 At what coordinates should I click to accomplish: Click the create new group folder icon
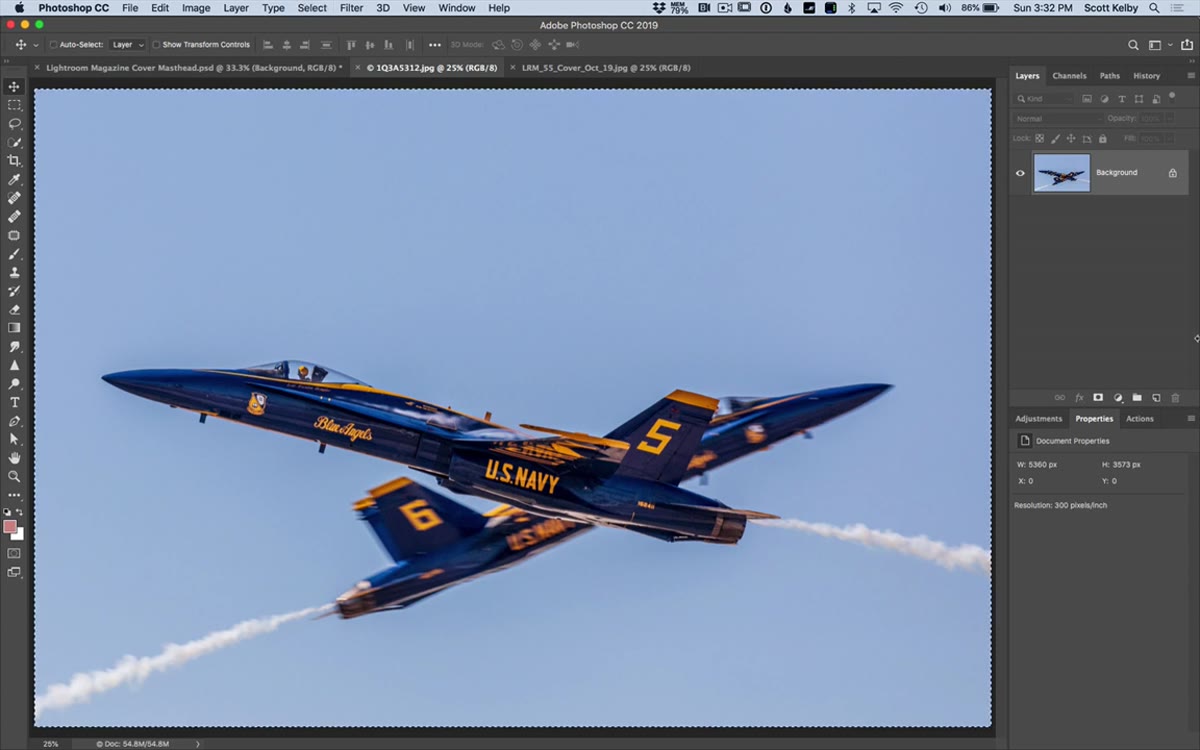pos(1137,398)
